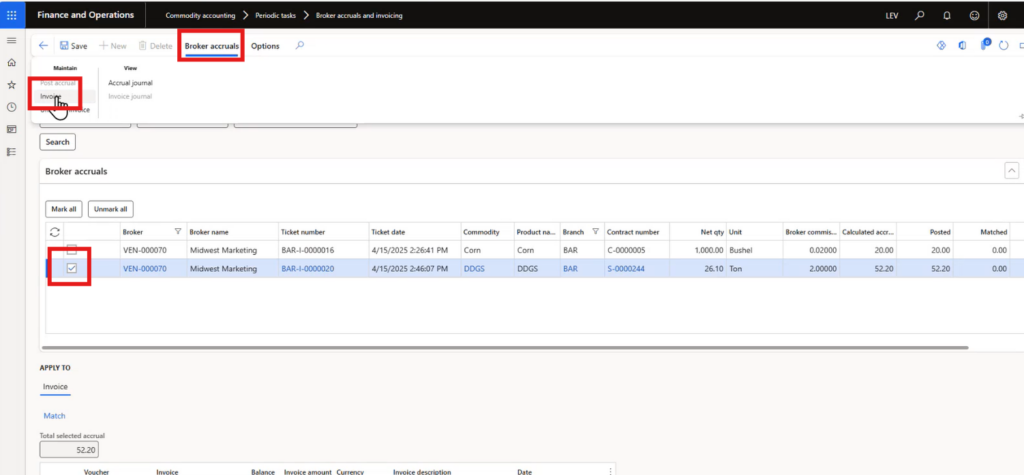Click the Unmark all button
This screenshot has height=475, width=1024.
tap(111, 209)
